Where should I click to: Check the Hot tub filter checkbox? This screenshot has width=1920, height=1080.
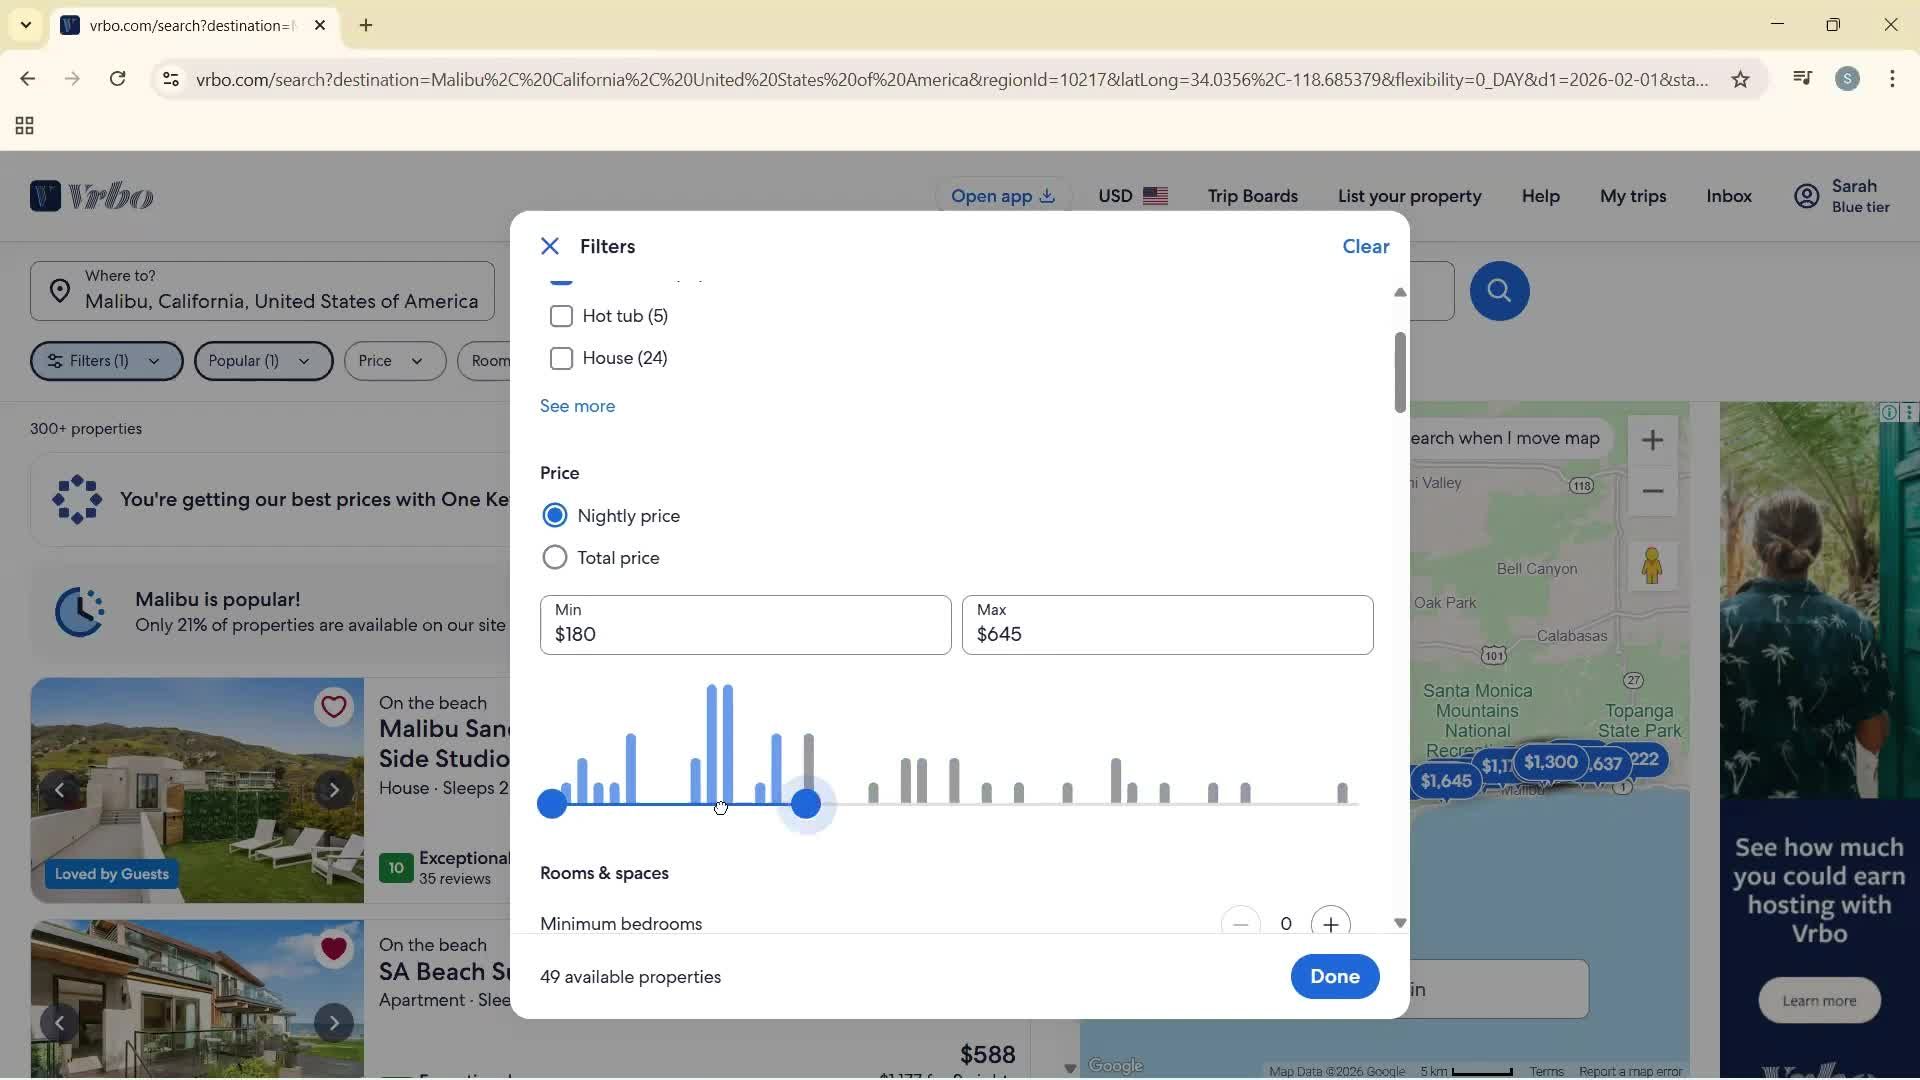coord(562,316)
